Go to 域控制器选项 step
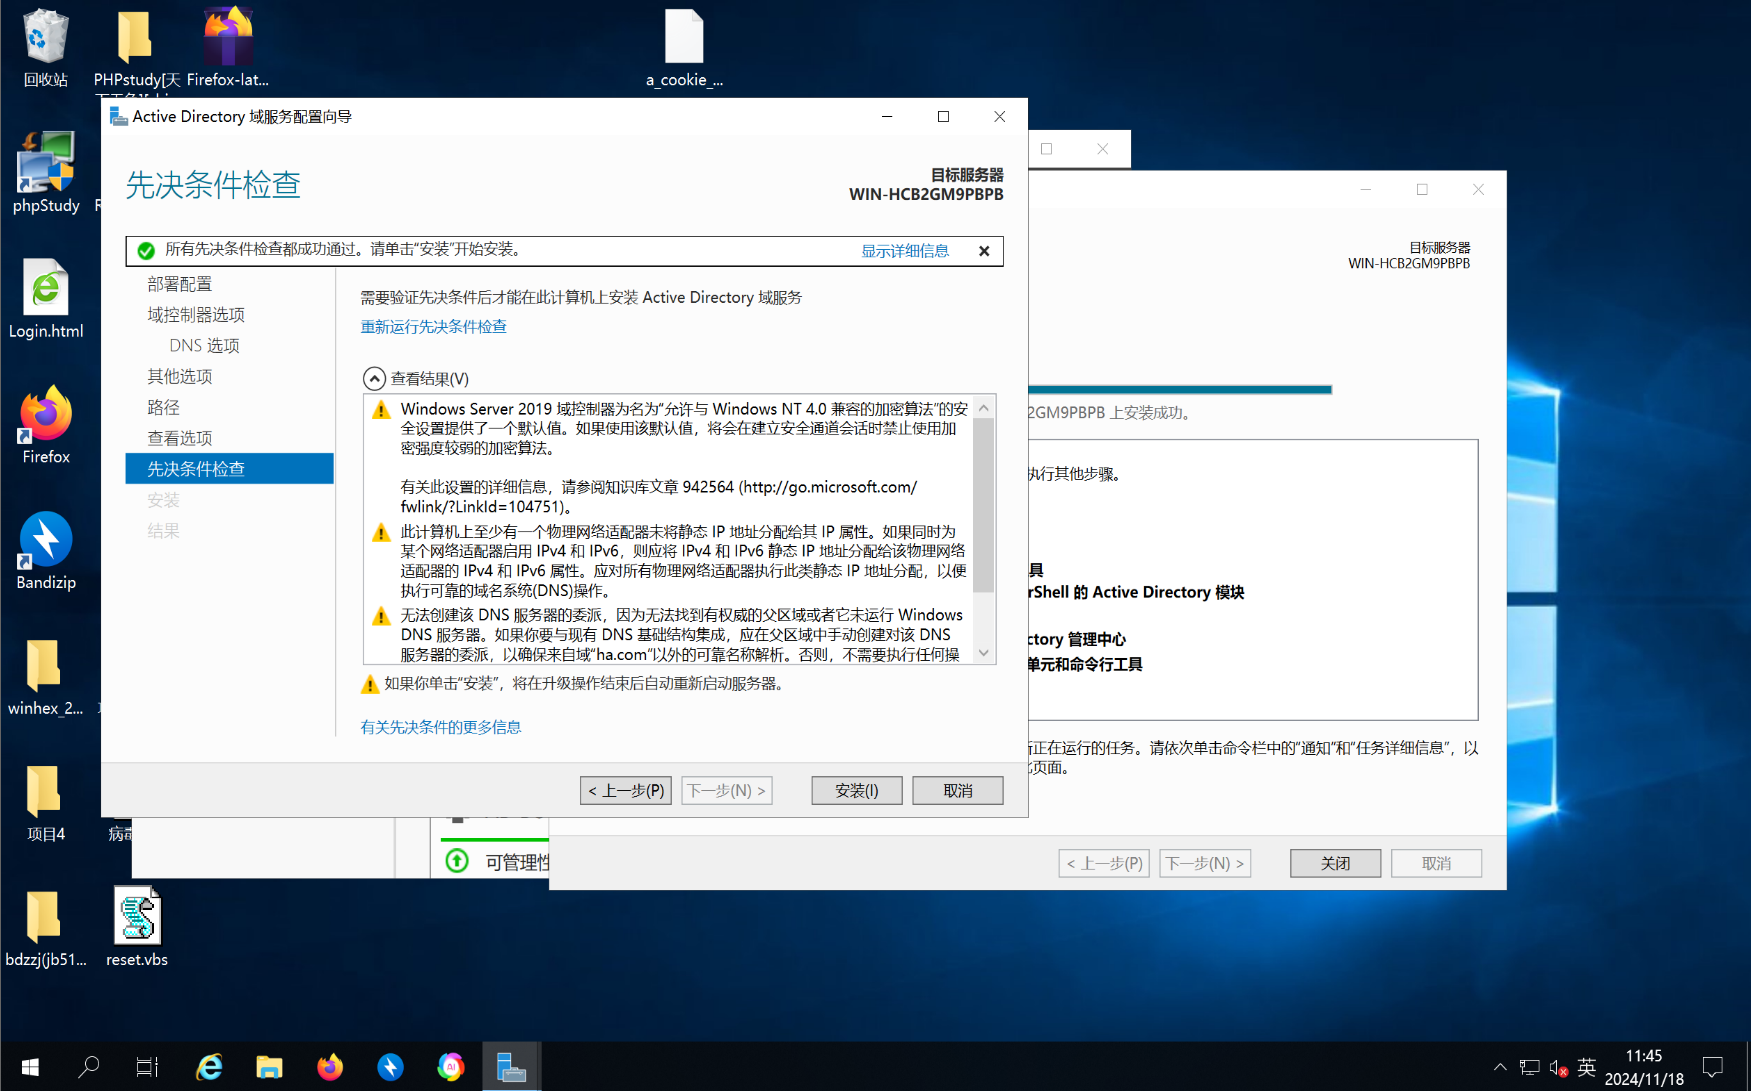 pyautogui.click(x=196, y=315)
